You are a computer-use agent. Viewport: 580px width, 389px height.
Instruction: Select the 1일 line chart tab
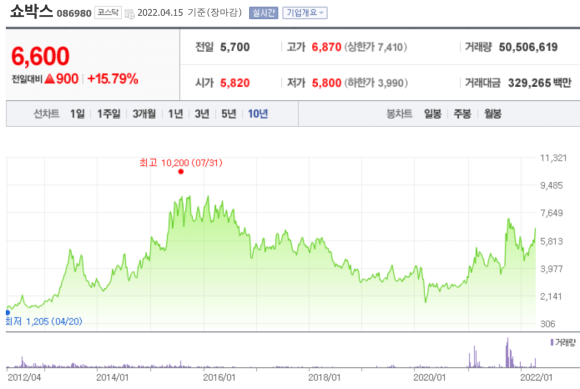(x=77, y=114)
